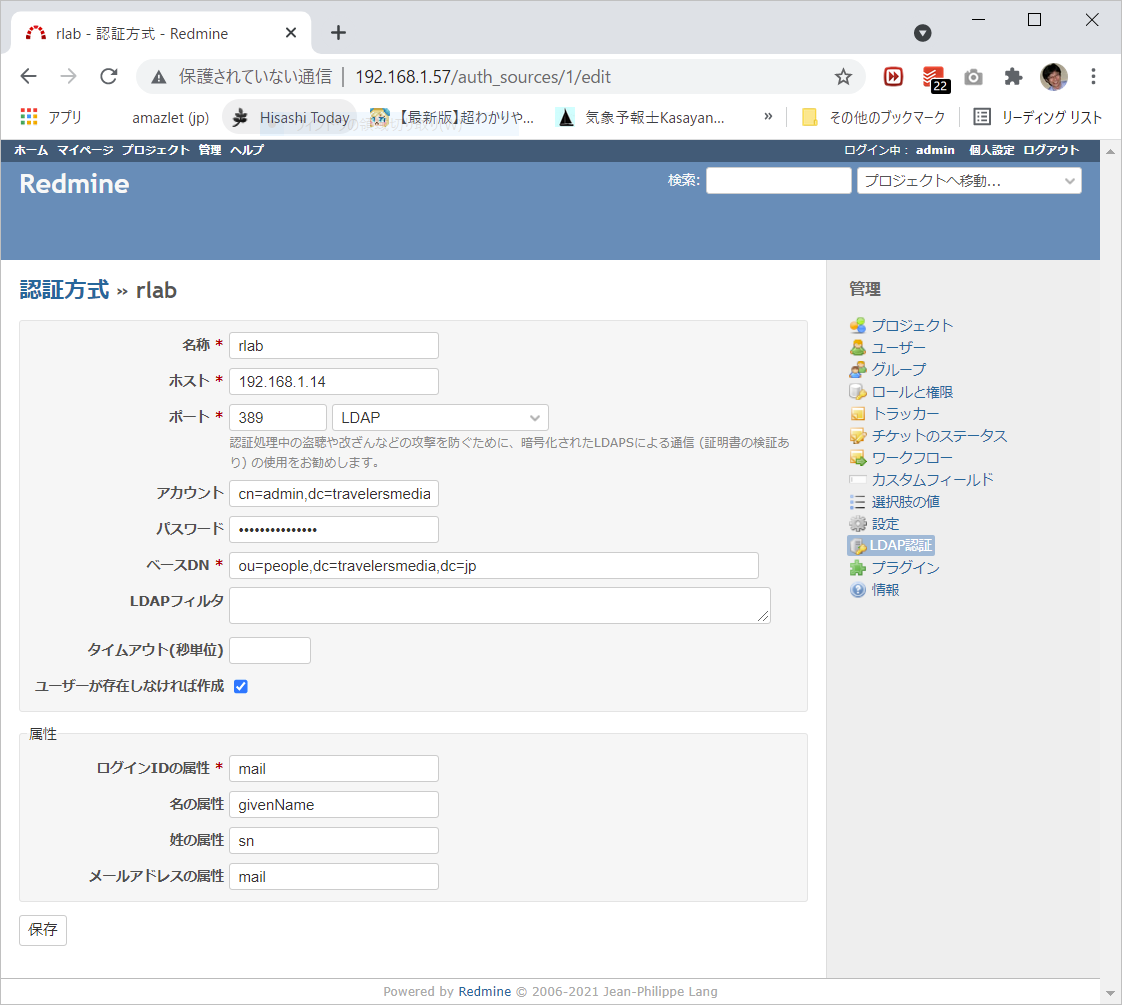Click the 認証方式 breadcrumb link
Screen dimensions: 1122x1005
(64, 290)
